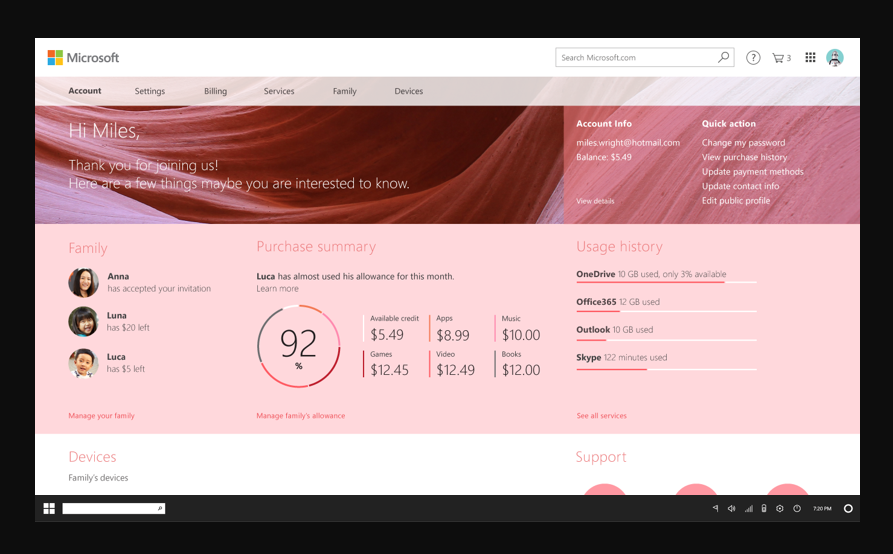Switch to the Billing tab
Viewport: 893px width, 554px height.
coord(215,91)
